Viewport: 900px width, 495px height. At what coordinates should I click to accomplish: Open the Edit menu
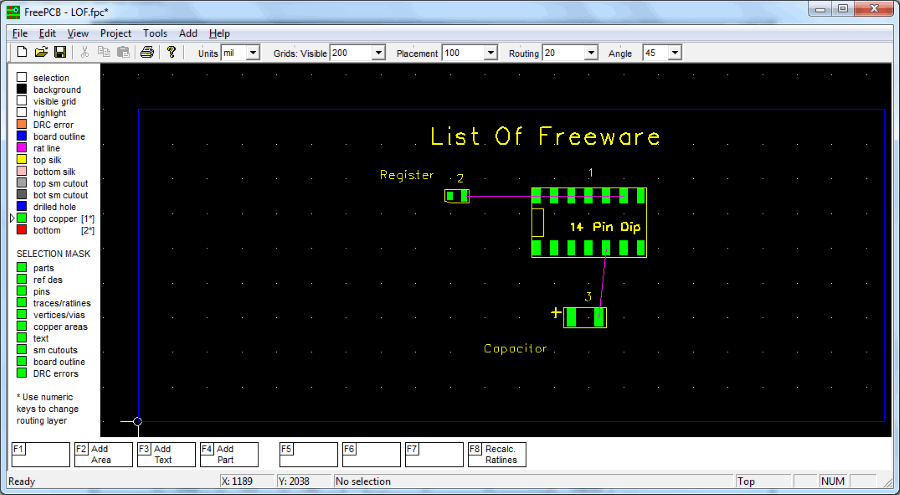pyautogui.click(x=48, y=33)
